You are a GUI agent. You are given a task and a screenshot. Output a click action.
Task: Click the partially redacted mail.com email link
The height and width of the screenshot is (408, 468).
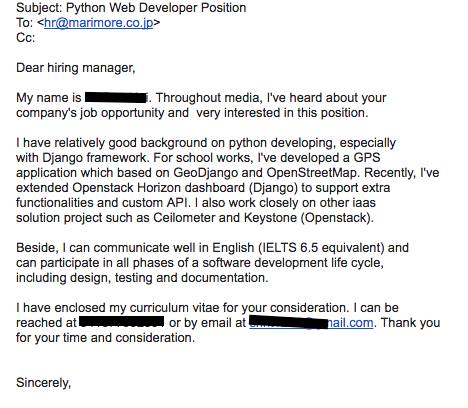pos(311,323)
